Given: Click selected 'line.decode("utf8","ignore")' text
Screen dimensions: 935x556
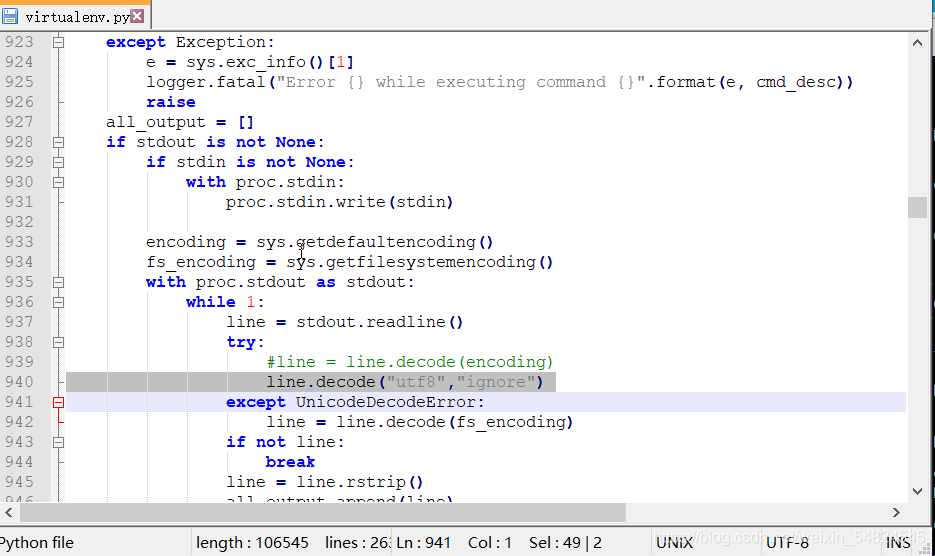Looking at the screenshot, I should pos(405,382).
